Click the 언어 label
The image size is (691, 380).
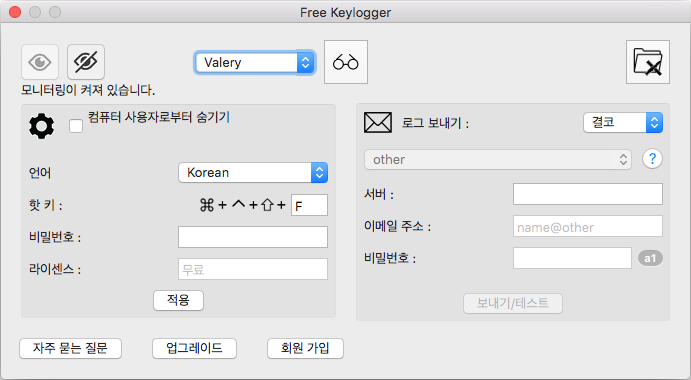(x=40, y=173)
